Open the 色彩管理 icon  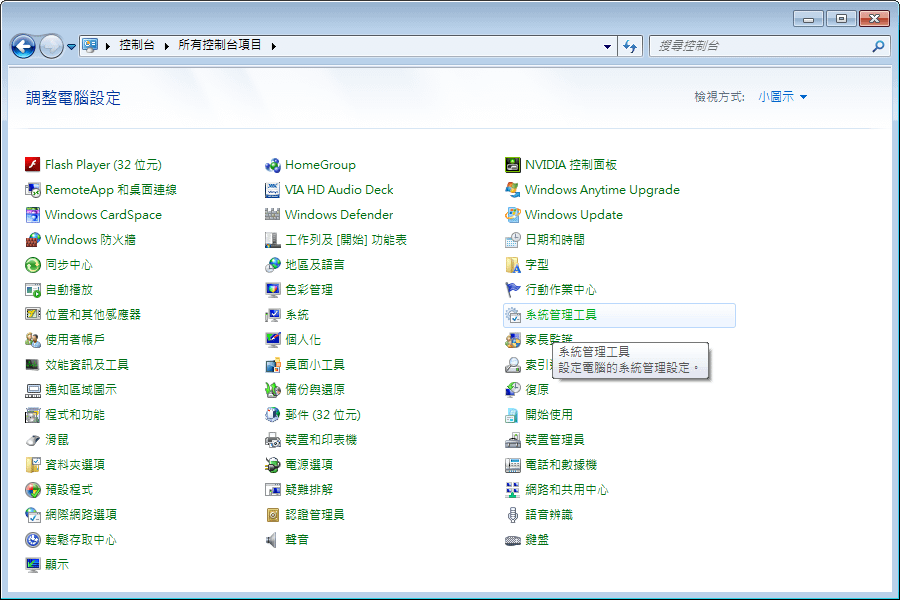[273, 290]
